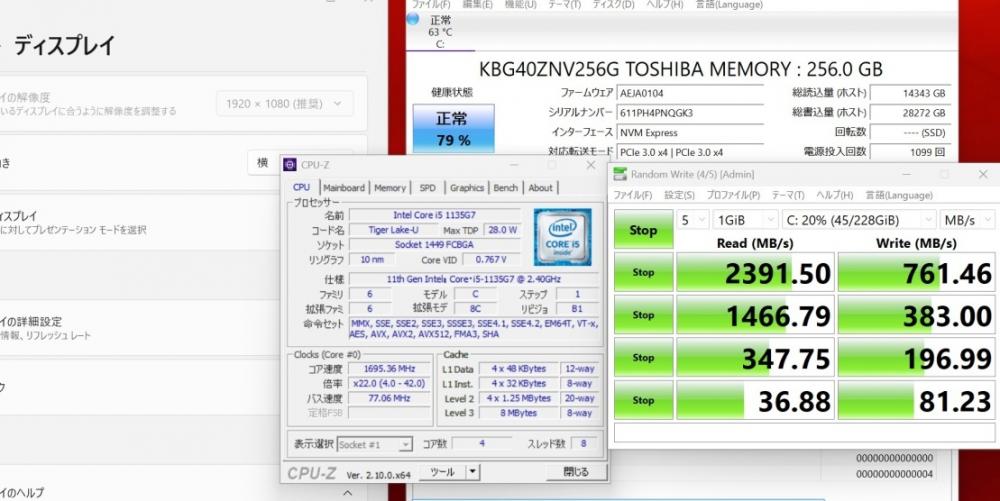Open 機能(U) menu in CrystalDiskInfo
The image size is (1000, 501).
(x=520, y=4)
